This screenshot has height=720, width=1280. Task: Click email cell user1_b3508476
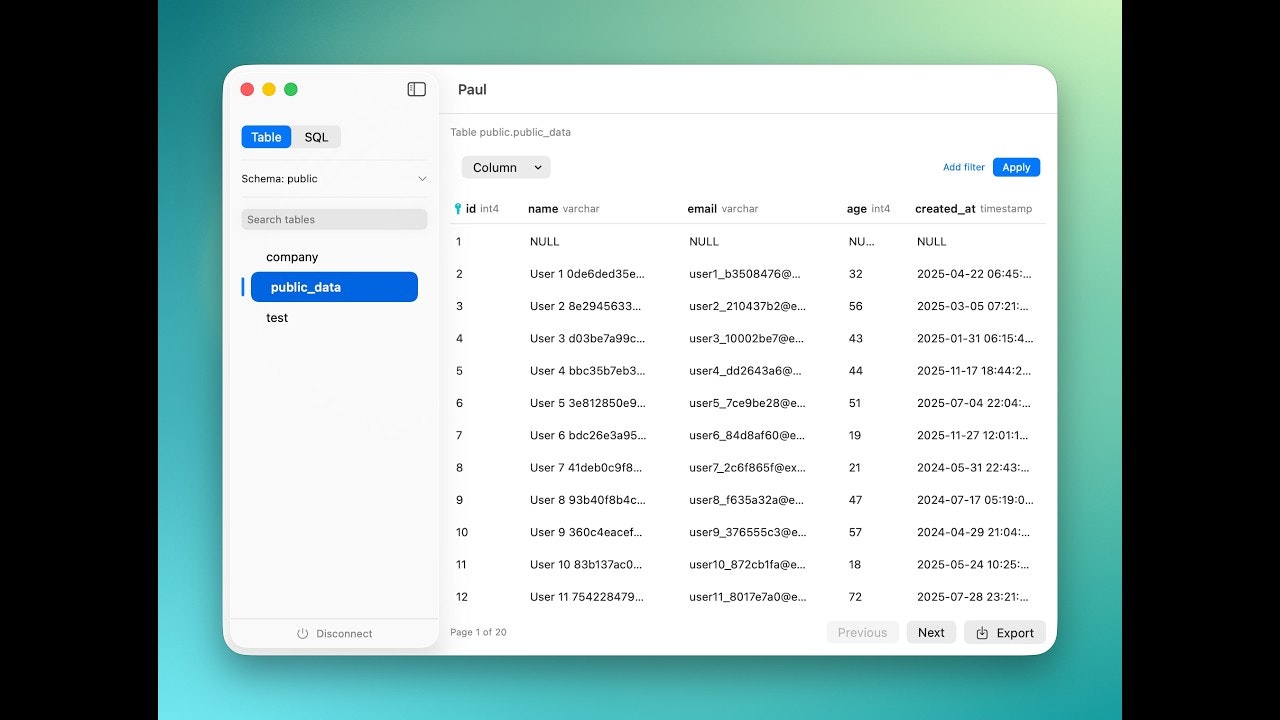[745, 274]
